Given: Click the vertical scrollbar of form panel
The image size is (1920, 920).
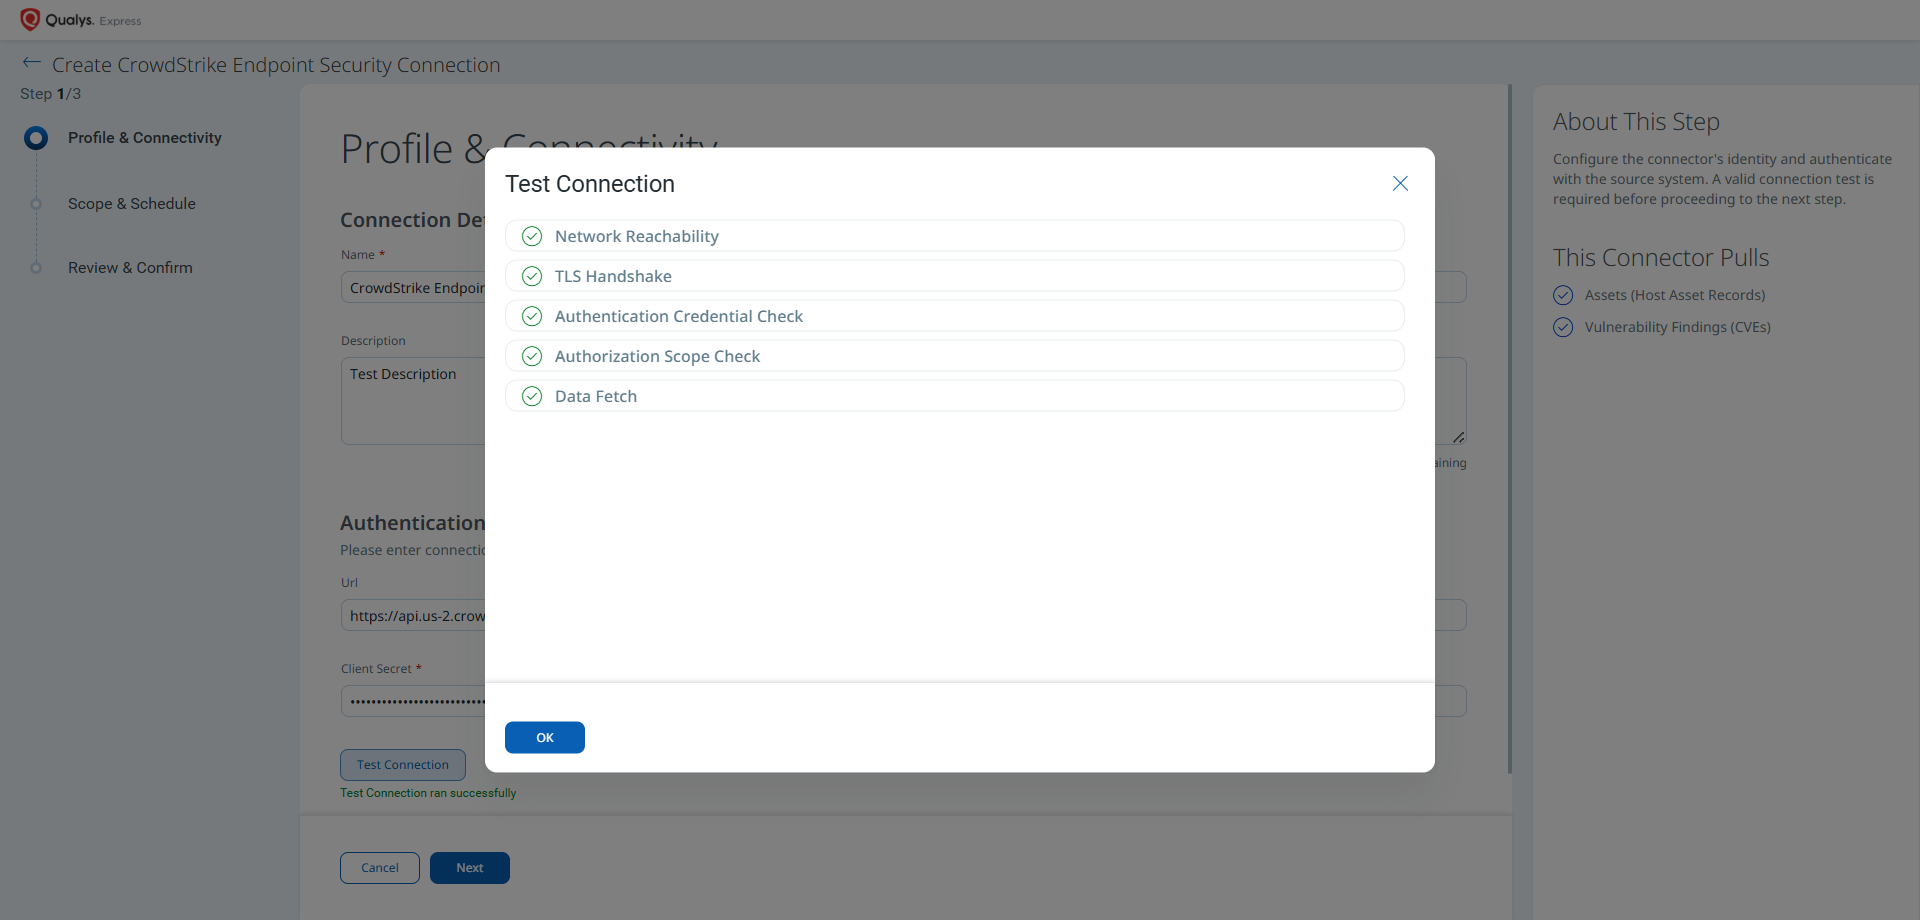Looking at the screenshot, I should tap(1510, 429).
